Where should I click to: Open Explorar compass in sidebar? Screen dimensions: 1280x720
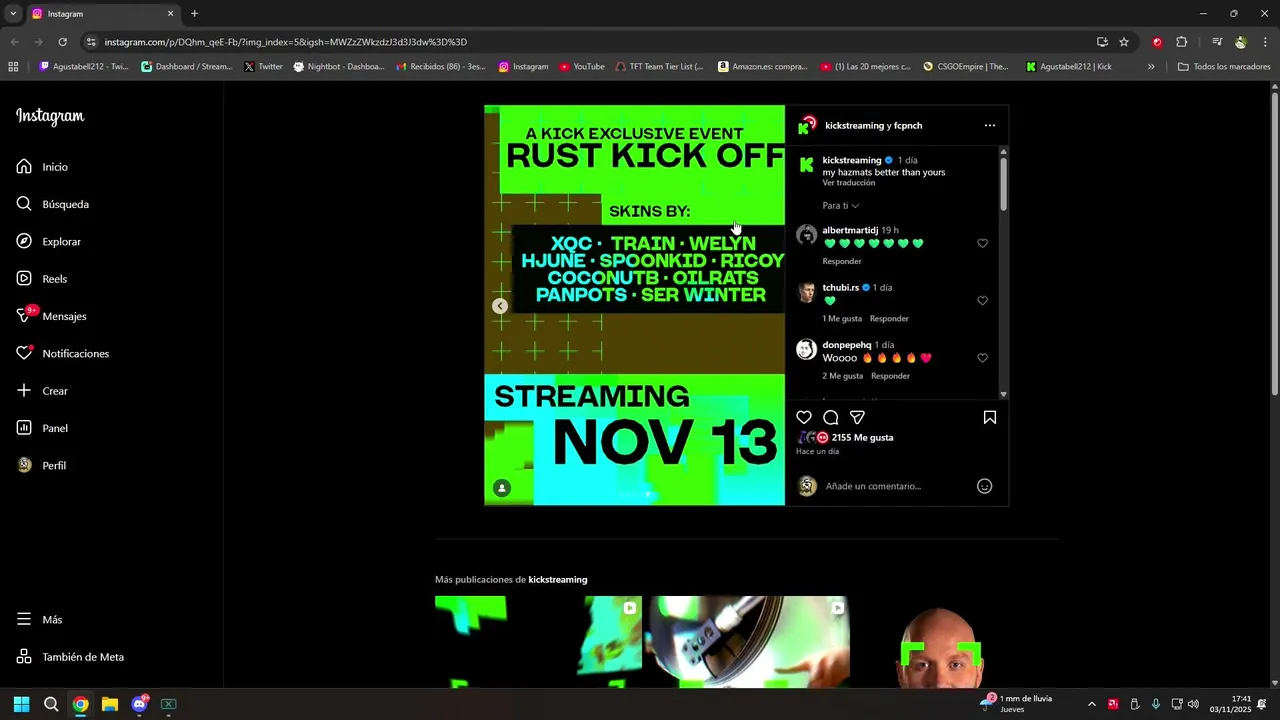[48, 242]
